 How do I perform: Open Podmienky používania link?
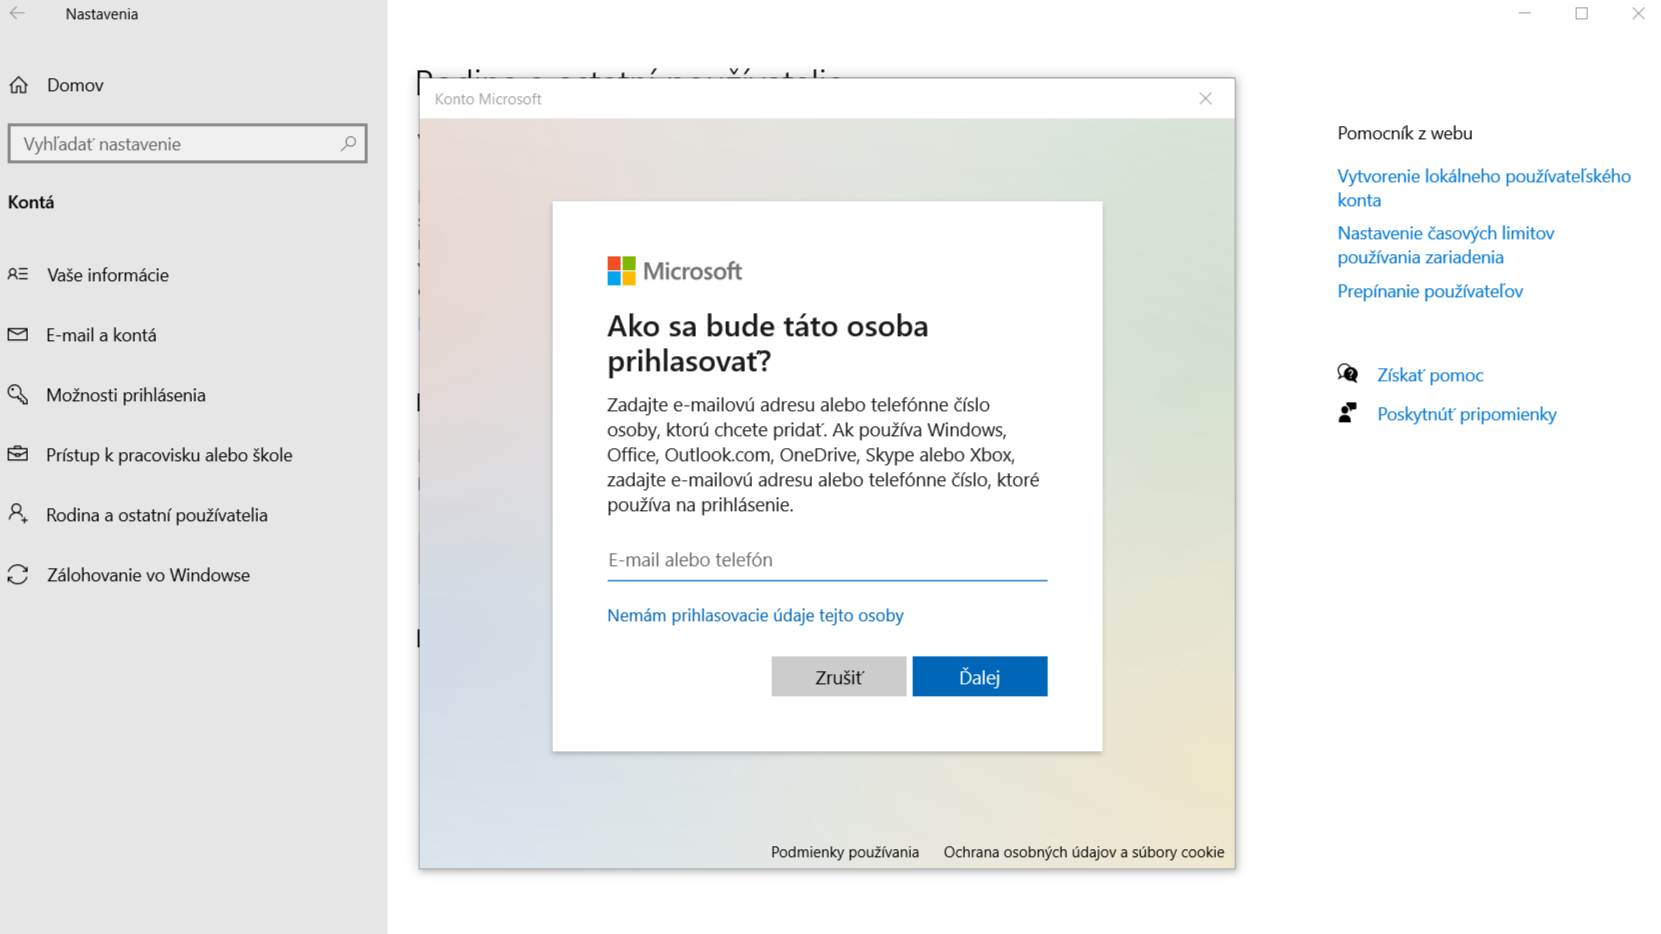[x=844, y=852]
